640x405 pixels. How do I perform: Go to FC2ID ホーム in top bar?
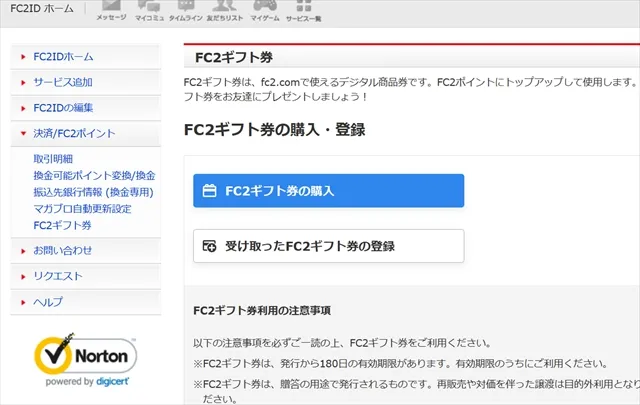42,9
